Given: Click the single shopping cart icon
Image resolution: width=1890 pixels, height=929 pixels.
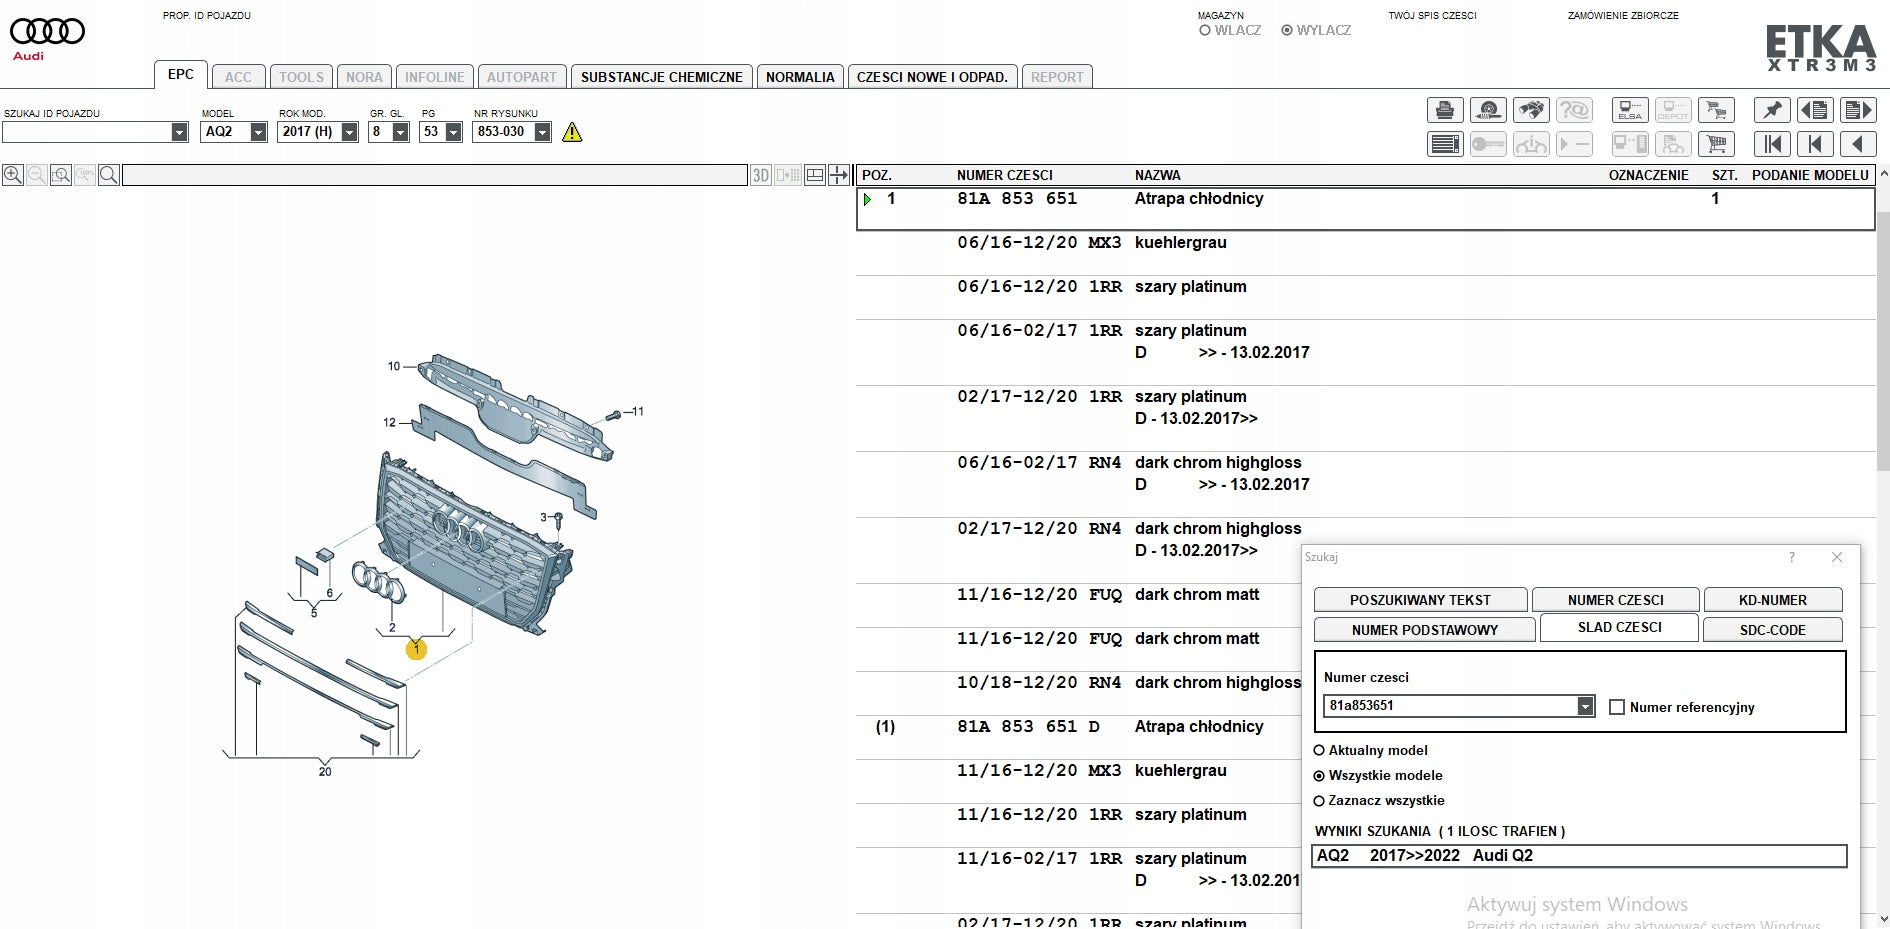Looking at the screenshot, I should (1716, 144).
